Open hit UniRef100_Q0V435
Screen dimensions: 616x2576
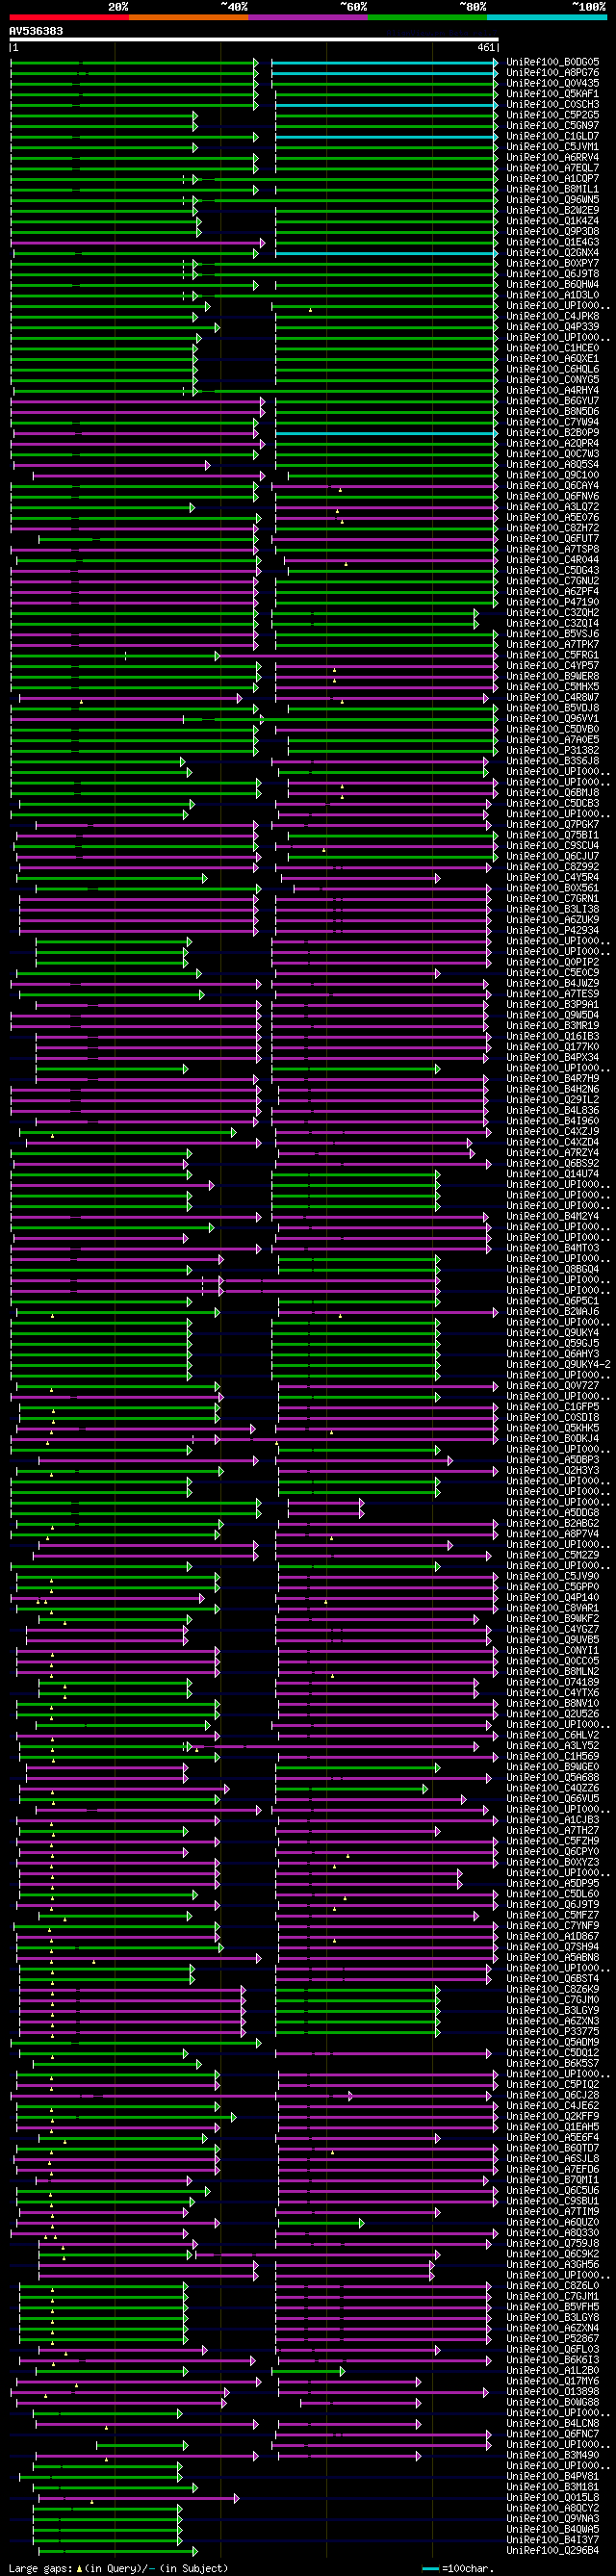click(553, 83)
